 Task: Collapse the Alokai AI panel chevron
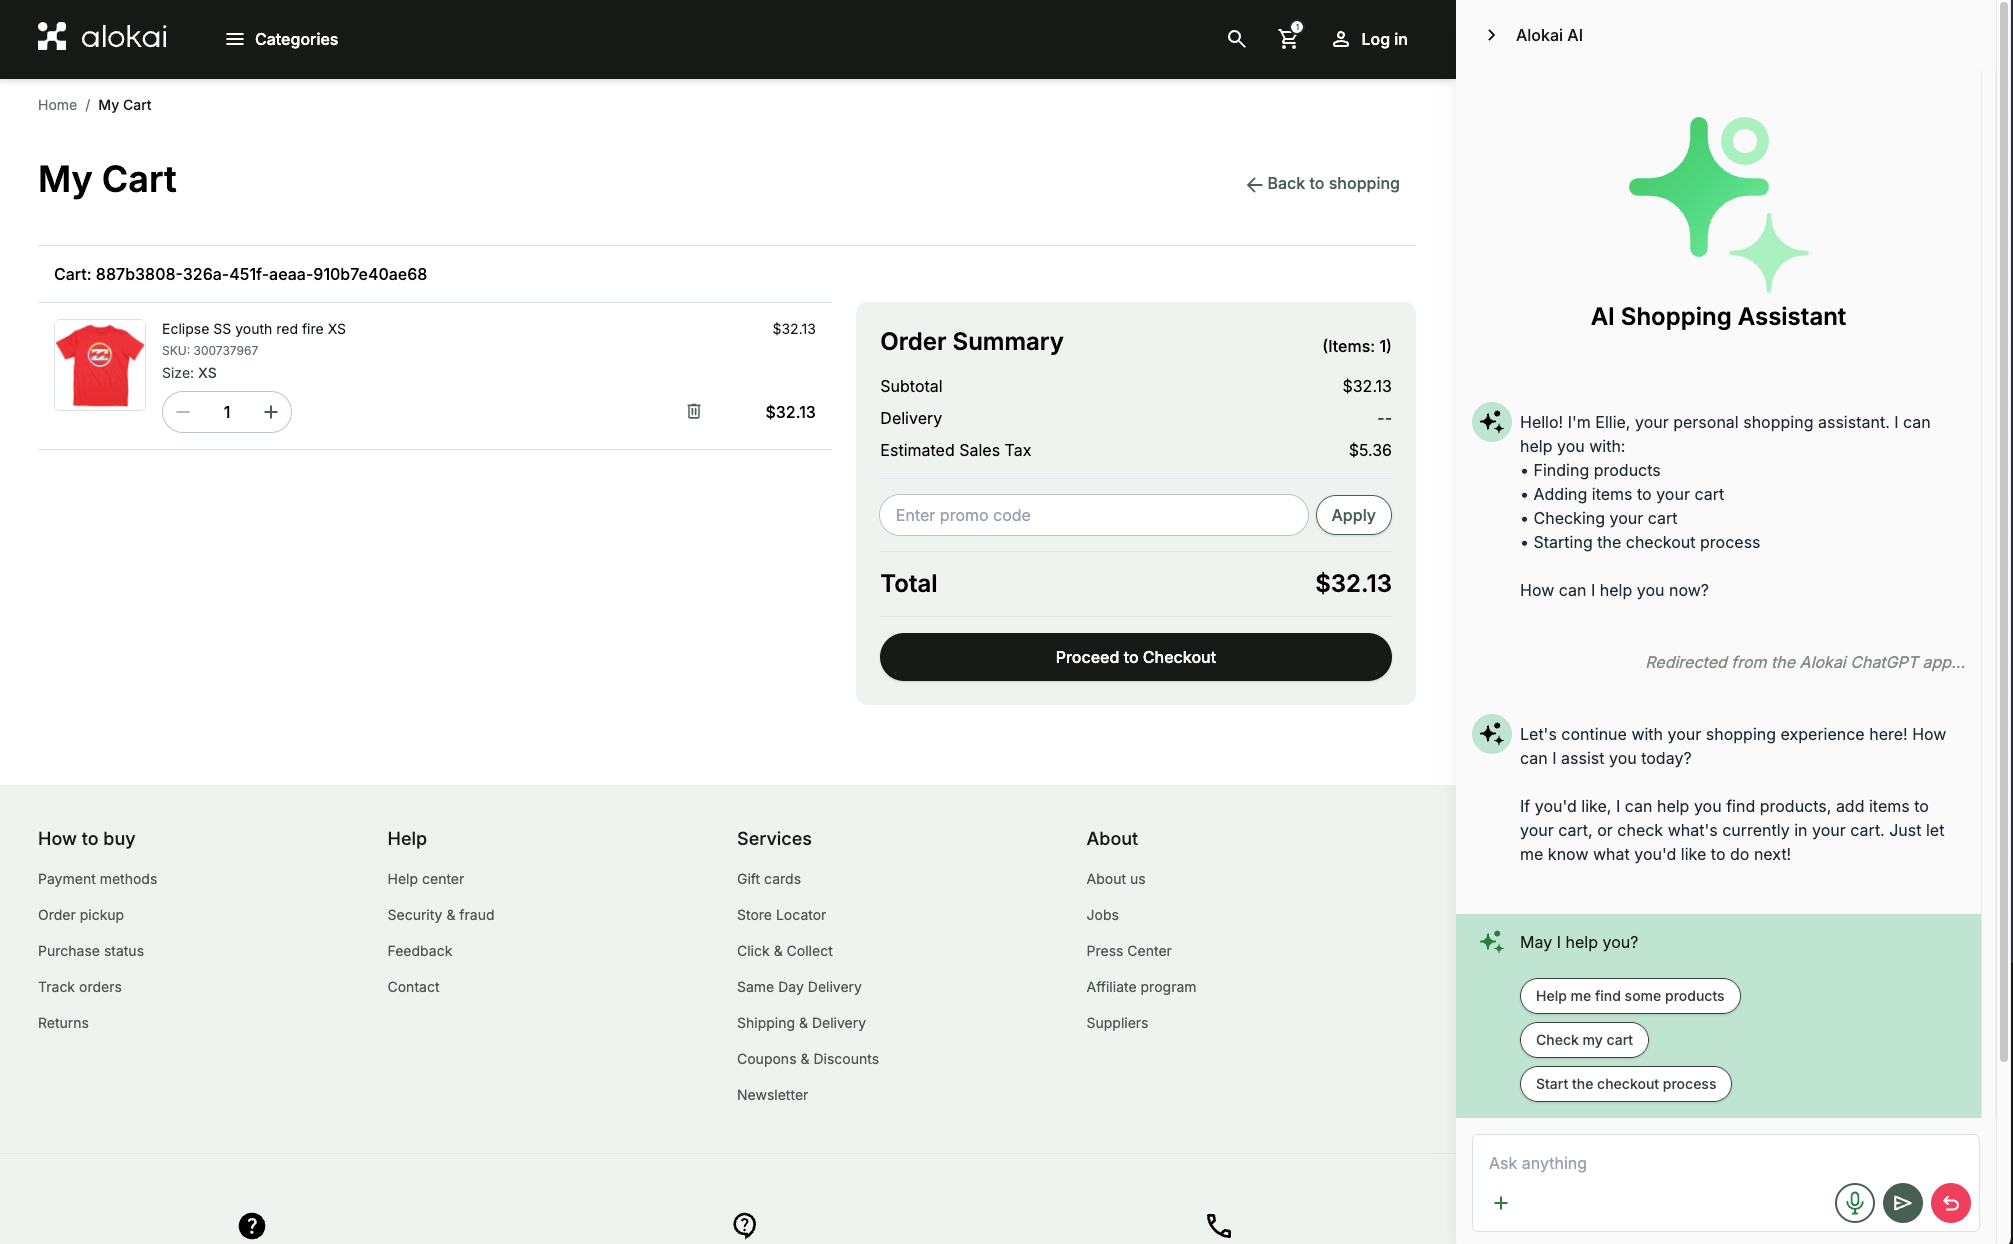[x=1491, y=35]
